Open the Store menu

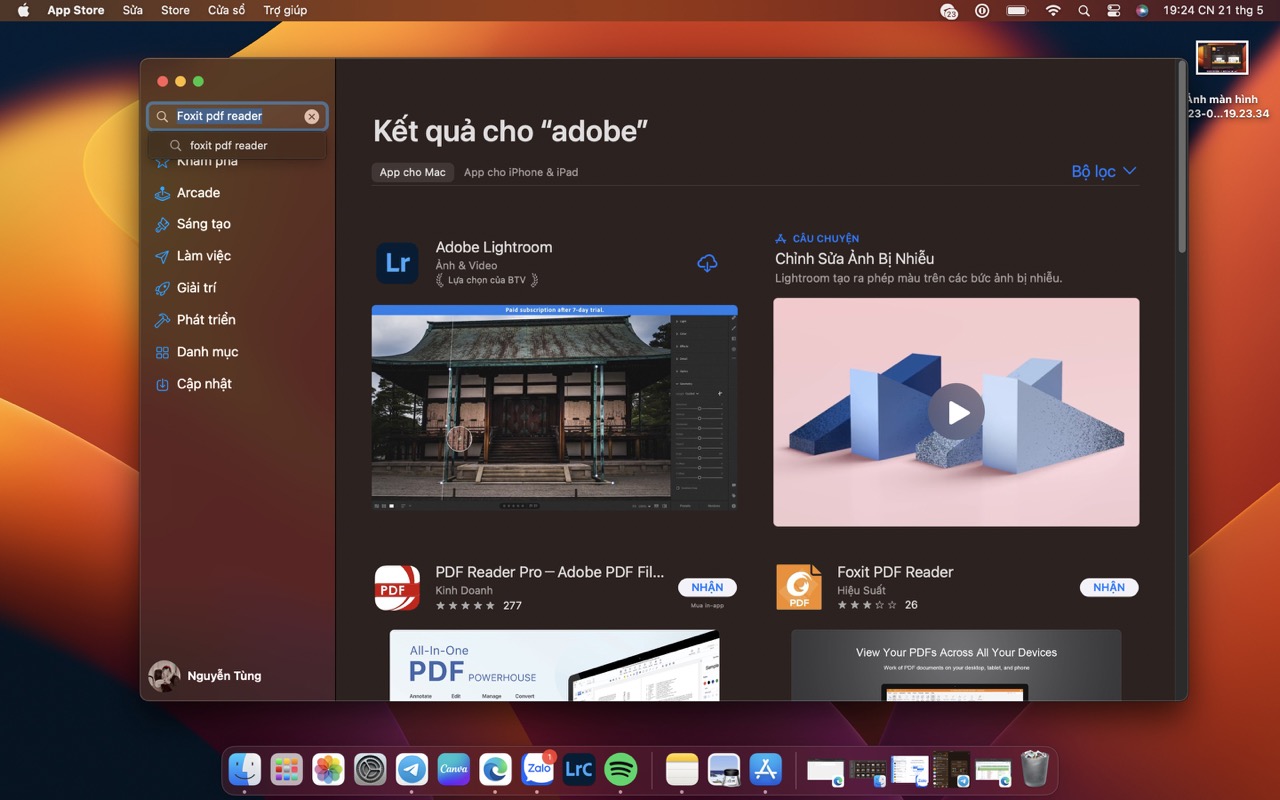pyautogui.click(x=175, y=10)
